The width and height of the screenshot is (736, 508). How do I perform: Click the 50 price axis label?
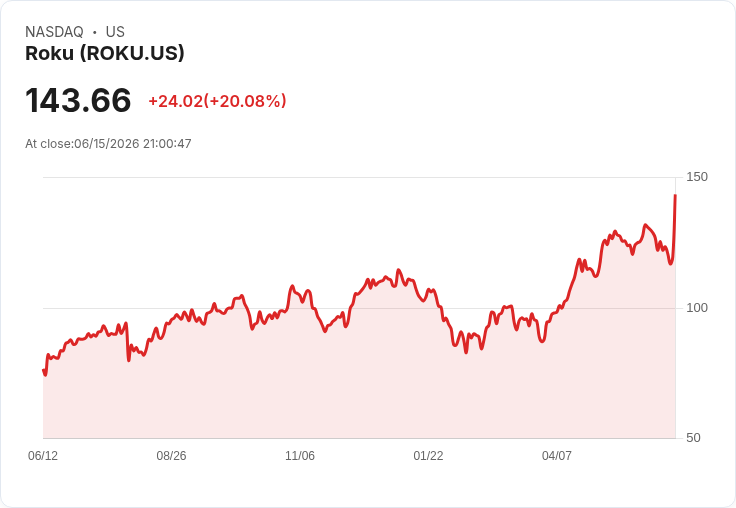click(693, 438)
